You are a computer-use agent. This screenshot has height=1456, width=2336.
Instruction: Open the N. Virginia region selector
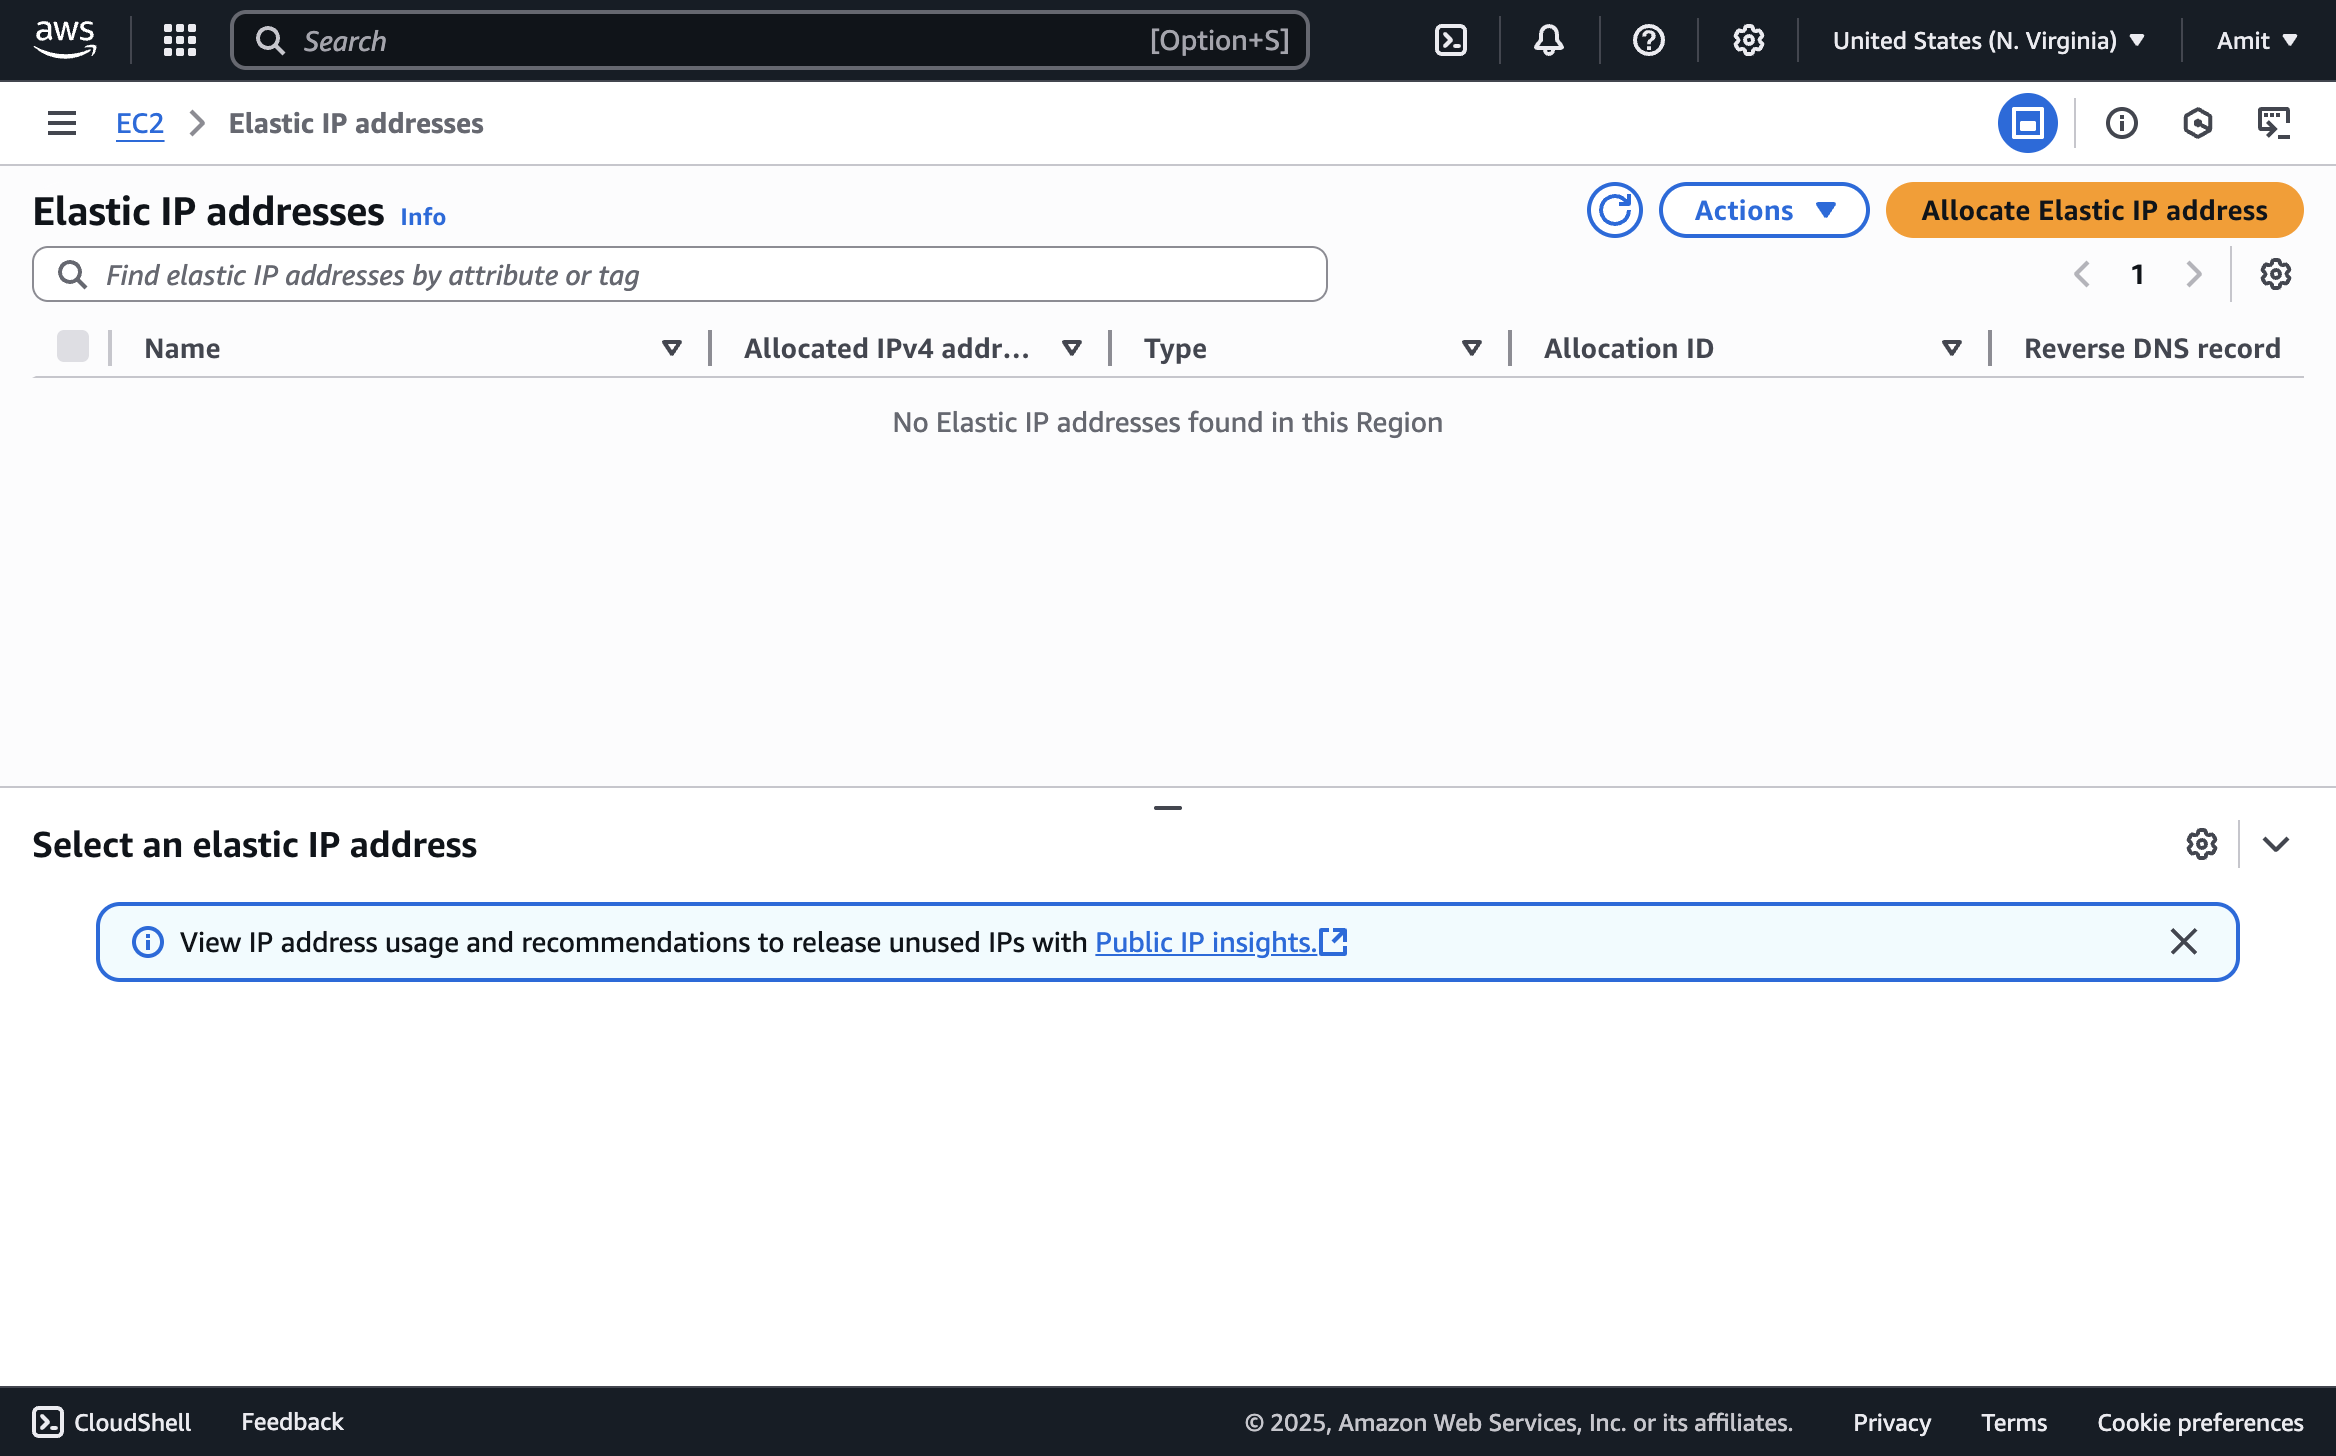pos(1988,40)
